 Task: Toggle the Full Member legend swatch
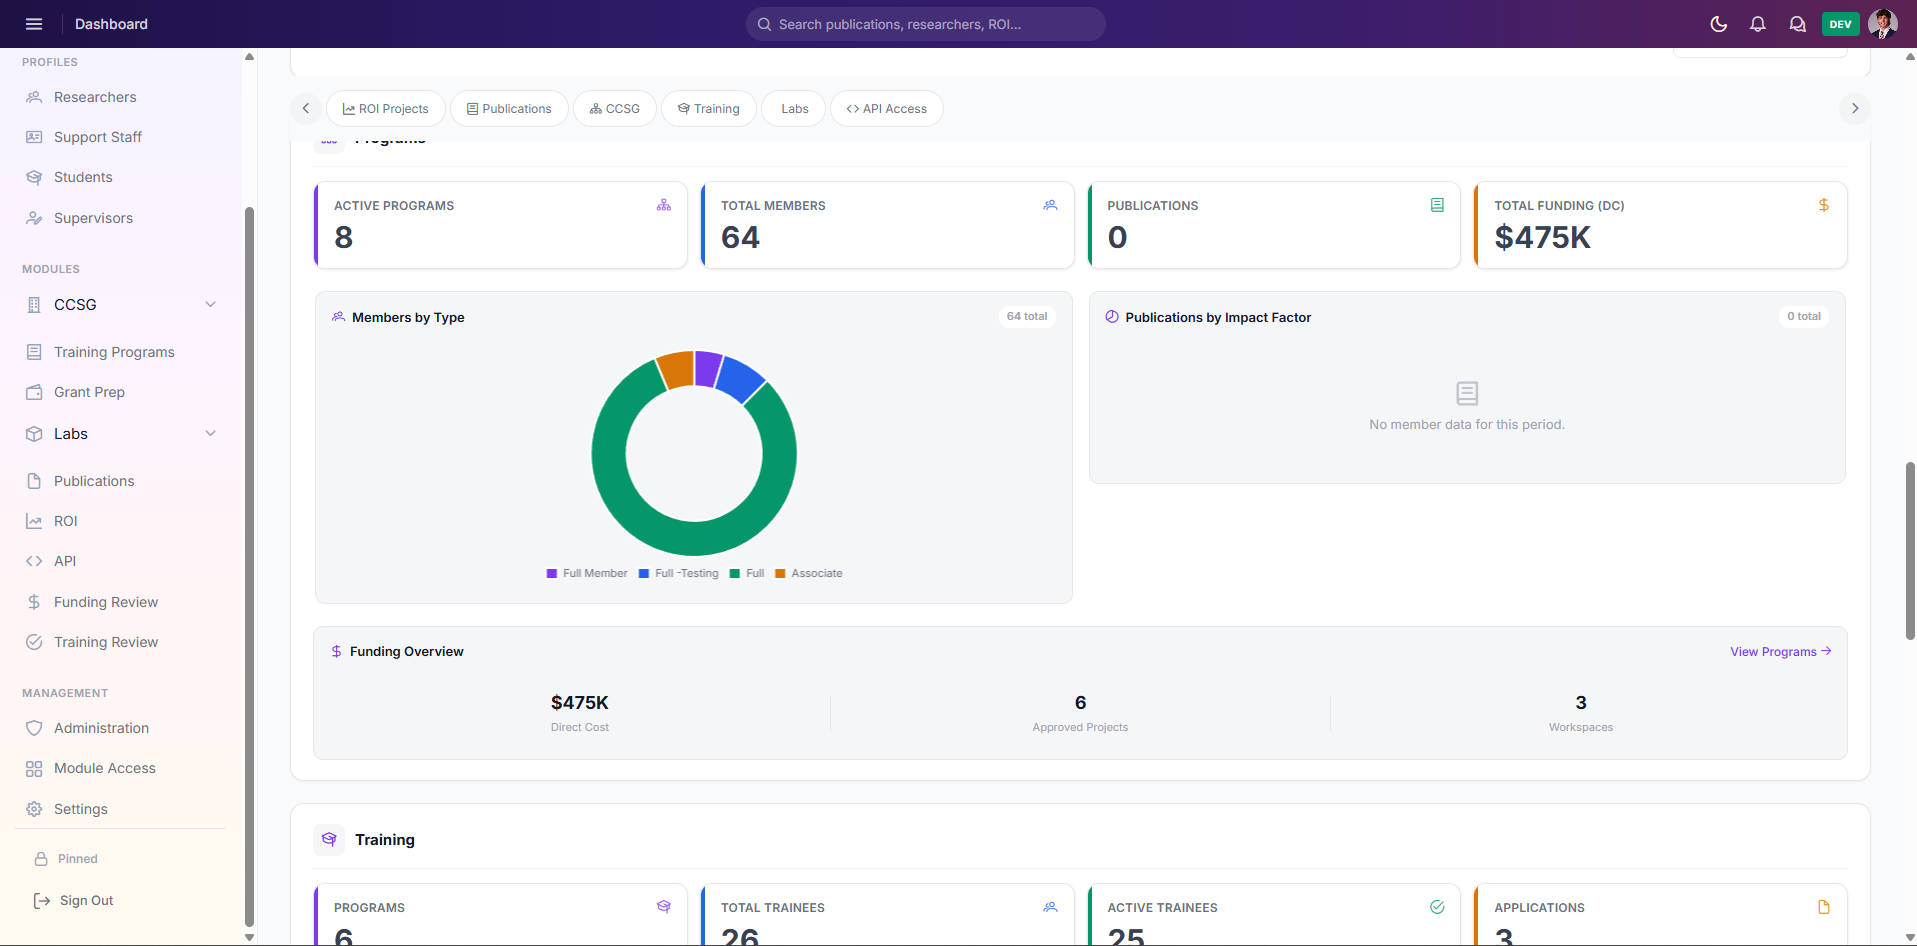[552, 573]
